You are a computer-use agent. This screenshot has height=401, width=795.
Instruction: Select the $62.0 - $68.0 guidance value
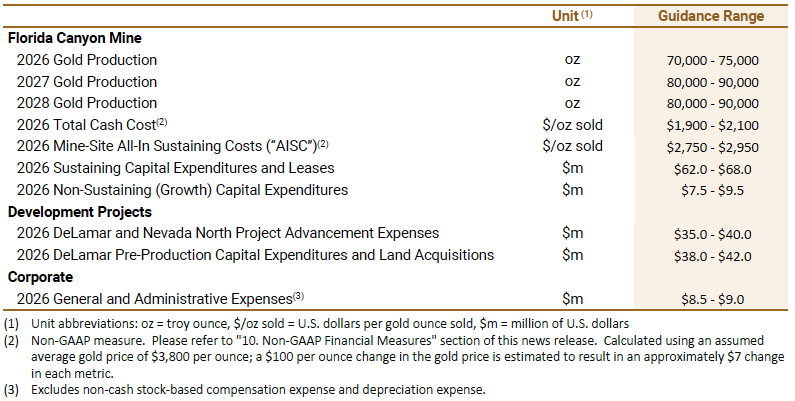point(712,168)
